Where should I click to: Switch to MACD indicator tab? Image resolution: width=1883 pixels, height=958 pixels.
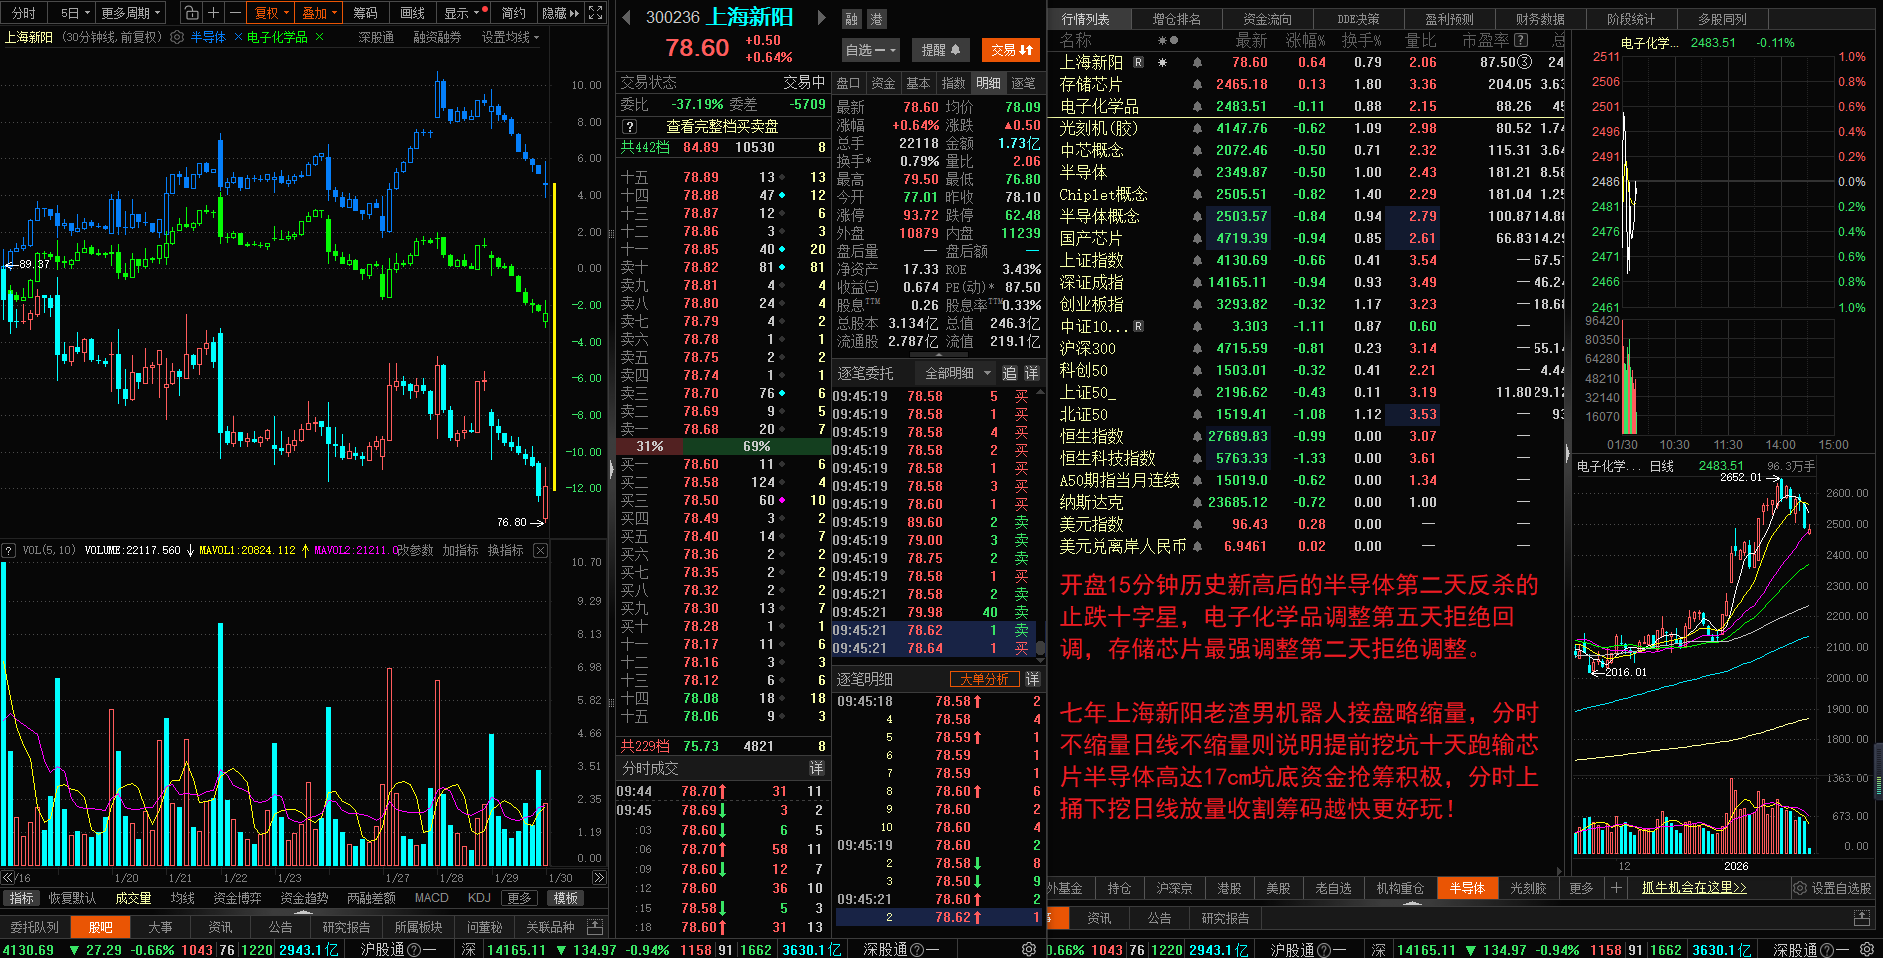pos(431,898)
